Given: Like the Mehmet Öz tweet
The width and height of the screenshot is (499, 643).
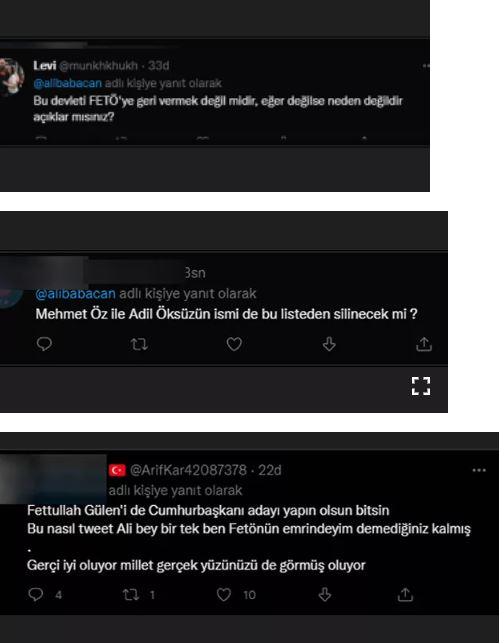Looking at the screenshot, I should (234, 344).
